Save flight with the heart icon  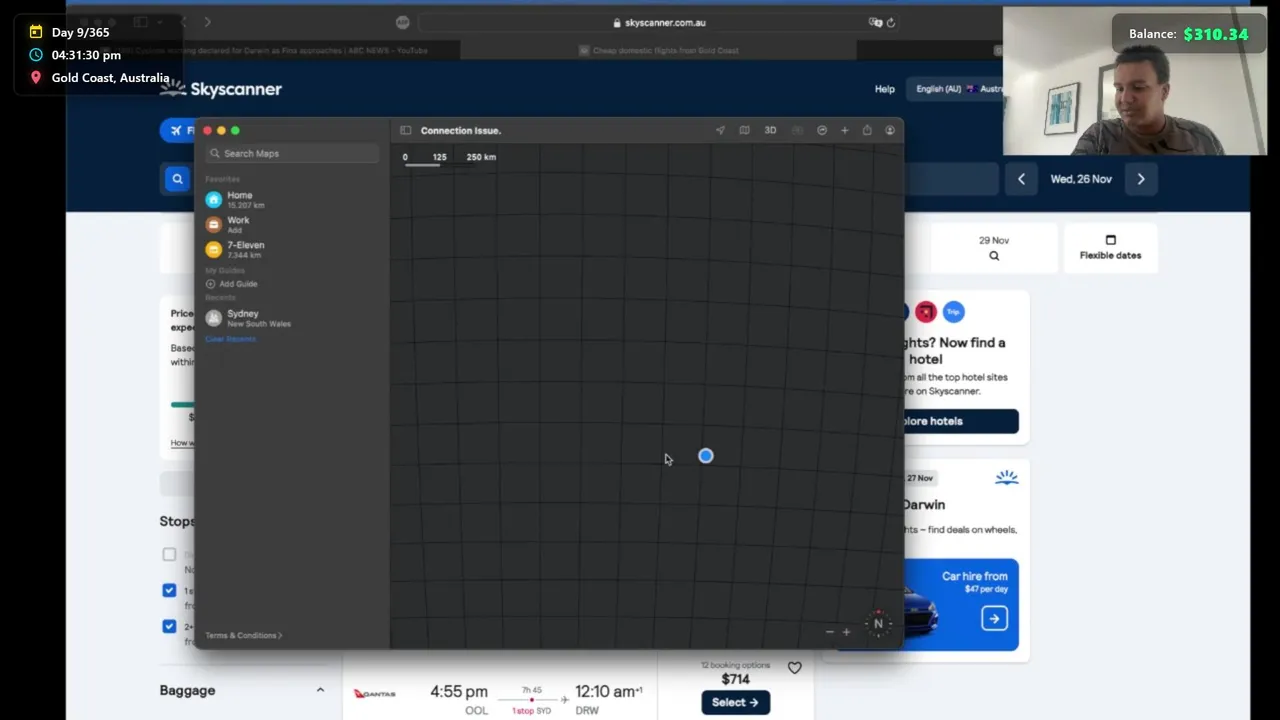click(x=794, y=668)
